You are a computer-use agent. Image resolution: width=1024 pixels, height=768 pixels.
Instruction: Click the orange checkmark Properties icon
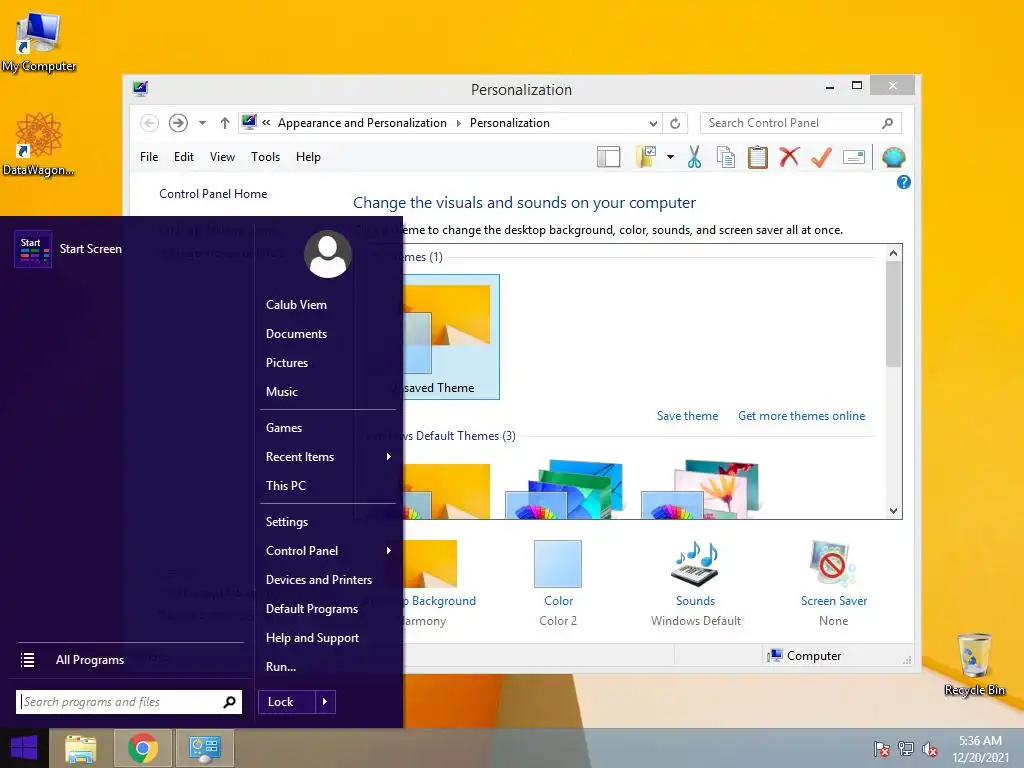(821, 157)
